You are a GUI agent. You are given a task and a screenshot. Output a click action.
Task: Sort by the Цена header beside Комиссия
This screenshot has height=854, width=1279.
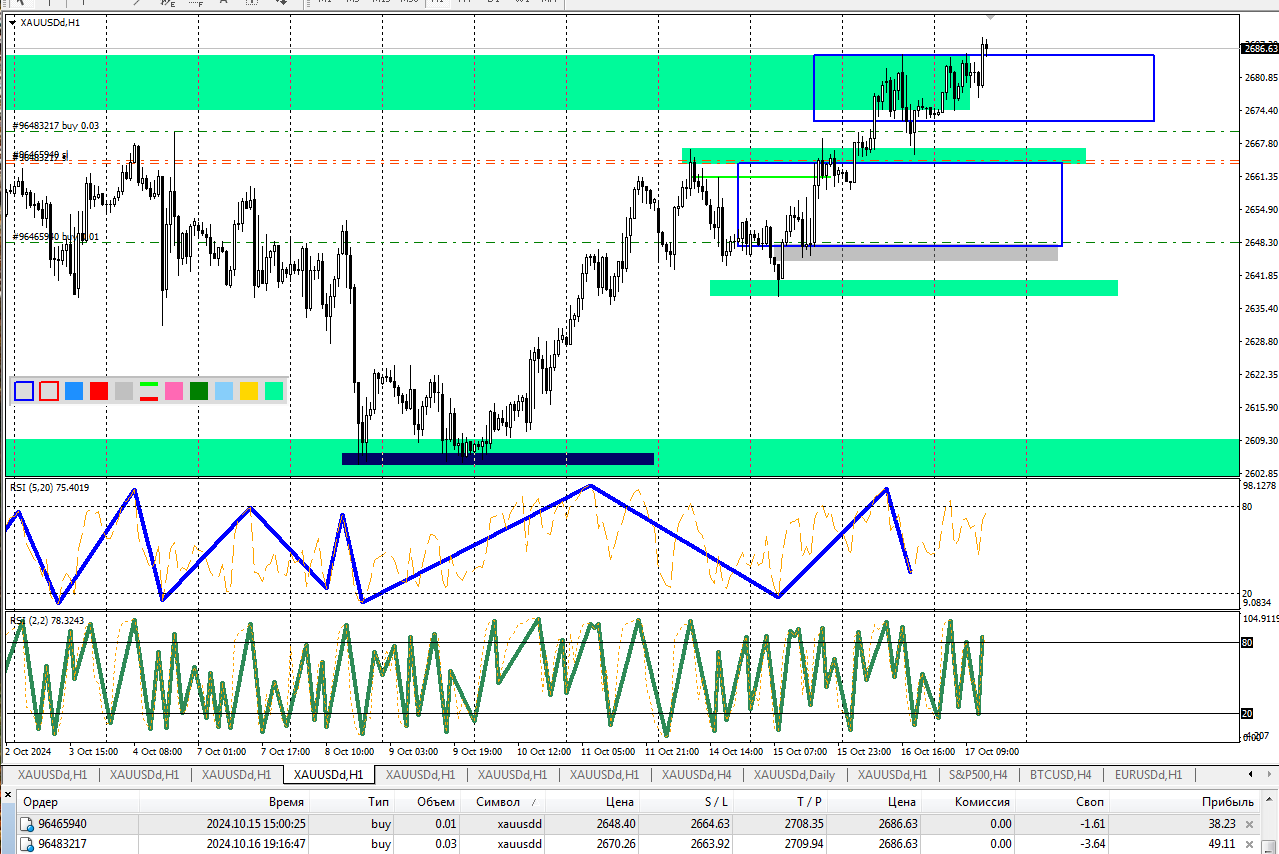(875, 802)
